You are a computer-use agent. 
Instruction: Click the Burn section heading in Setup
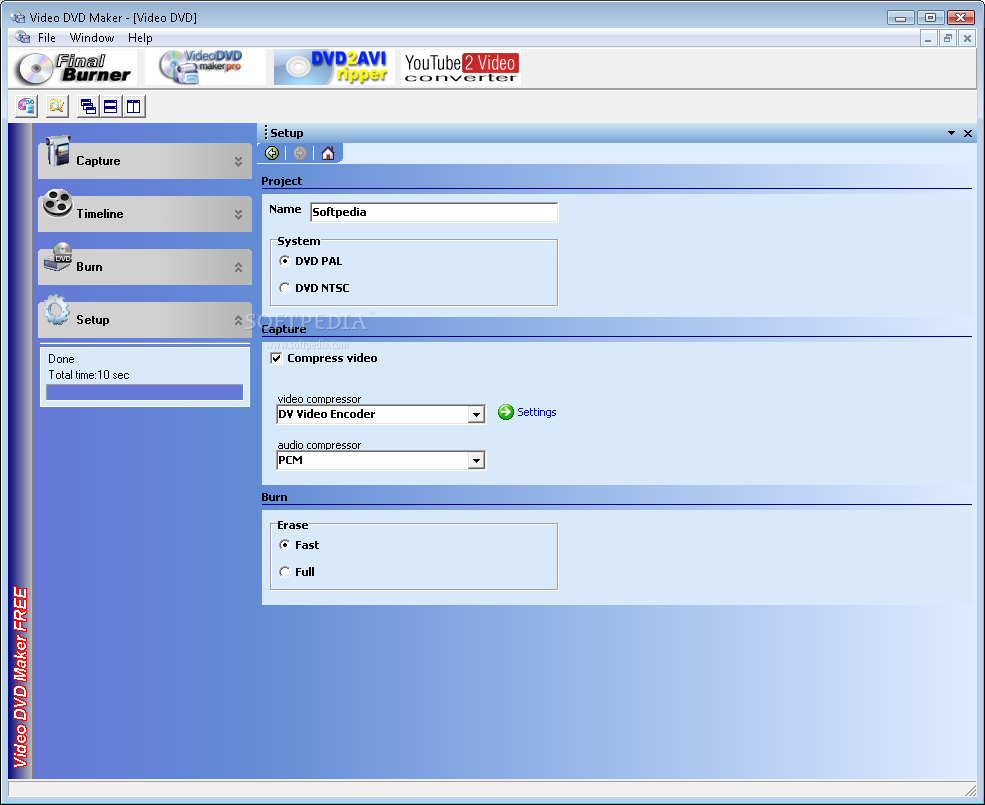(274, 497)
